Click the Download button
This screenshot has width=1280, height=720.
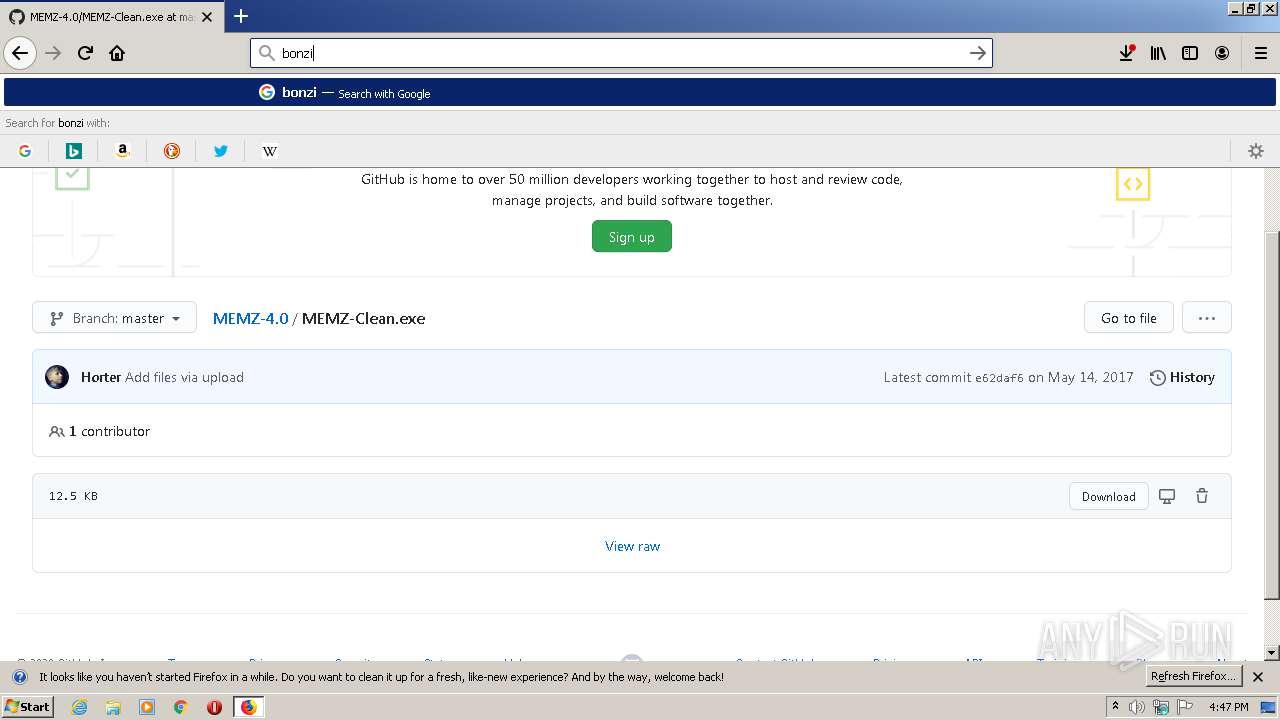[1109, 496]
